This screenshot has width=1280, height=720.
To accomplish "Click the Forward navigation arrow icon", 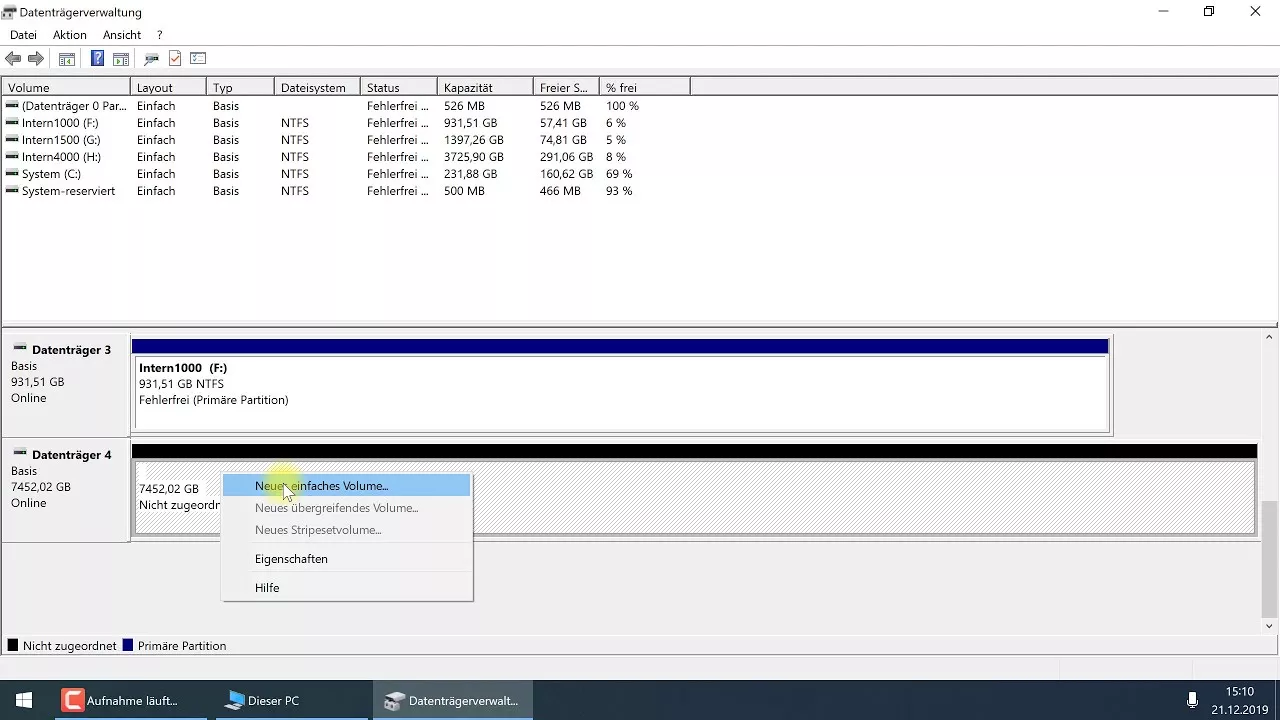I will coord(37,58).
